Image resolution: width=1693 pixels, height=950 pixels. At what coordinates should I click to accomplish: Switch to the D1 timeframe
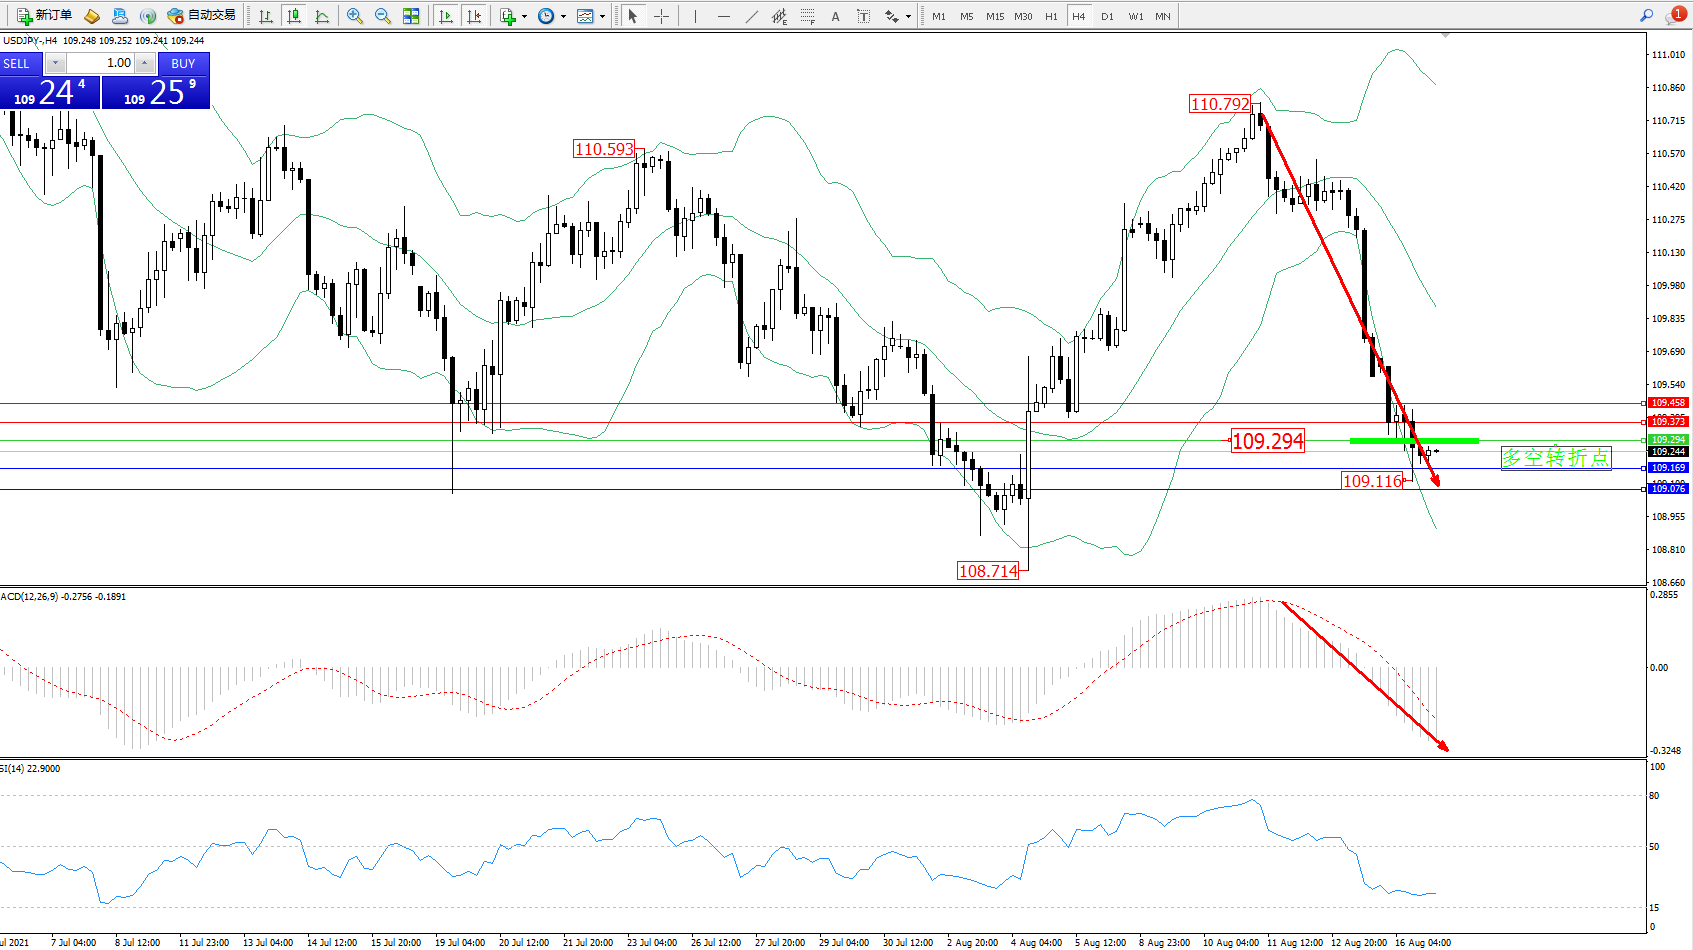[1107, 16]
